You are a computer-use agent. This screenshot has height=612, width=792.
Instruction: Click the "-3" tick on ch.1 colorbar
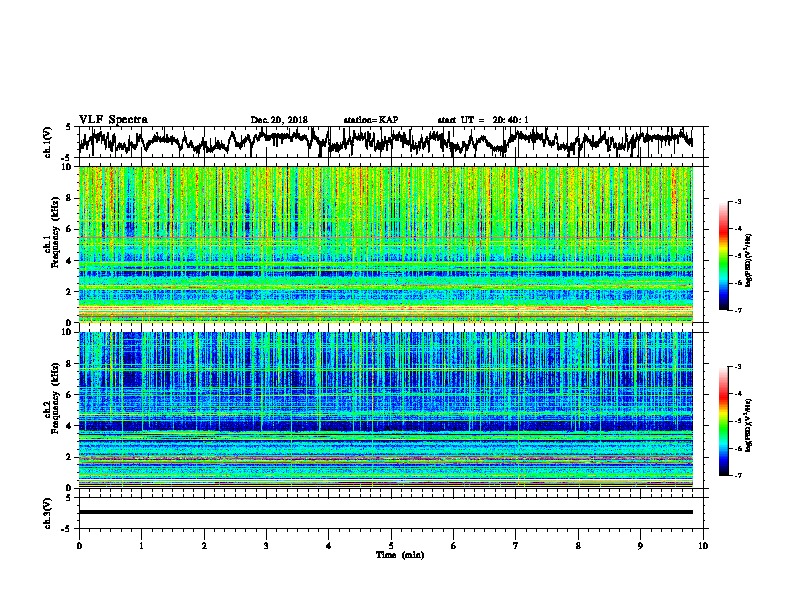pos(738,202)
